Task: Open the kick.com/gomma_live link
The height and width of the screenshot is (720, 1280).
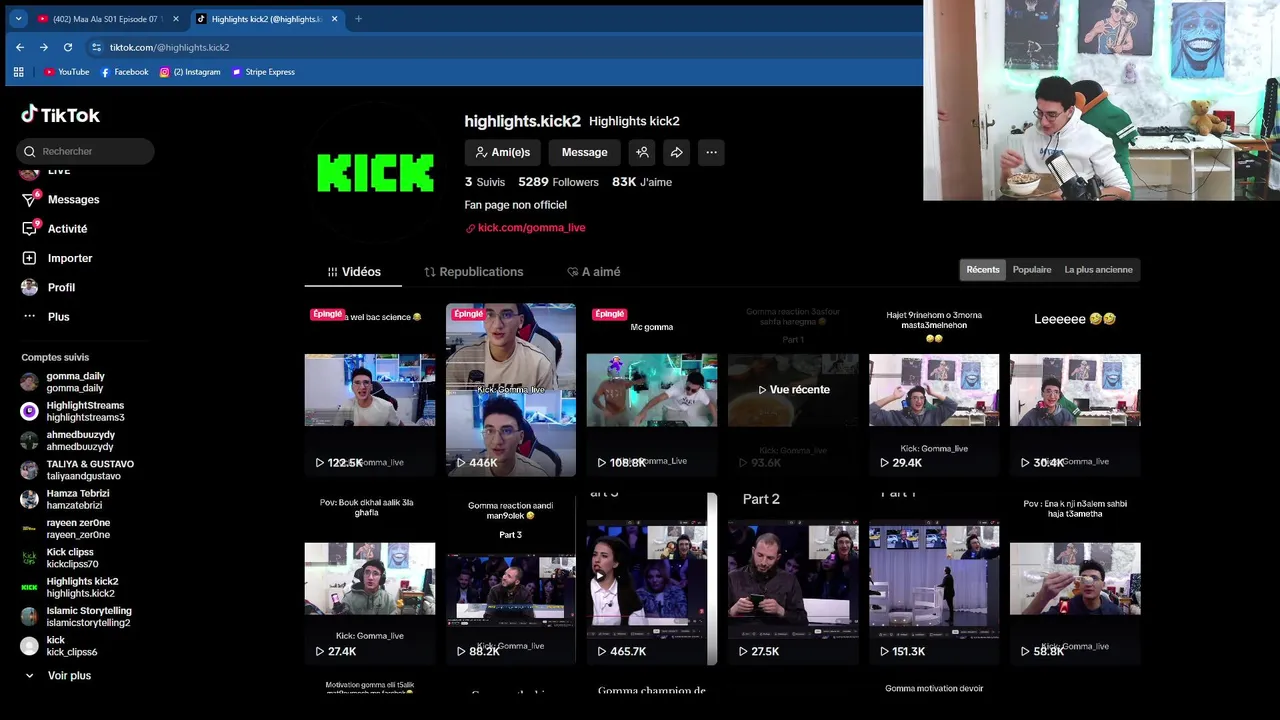Action: click(x=526, y=228)
